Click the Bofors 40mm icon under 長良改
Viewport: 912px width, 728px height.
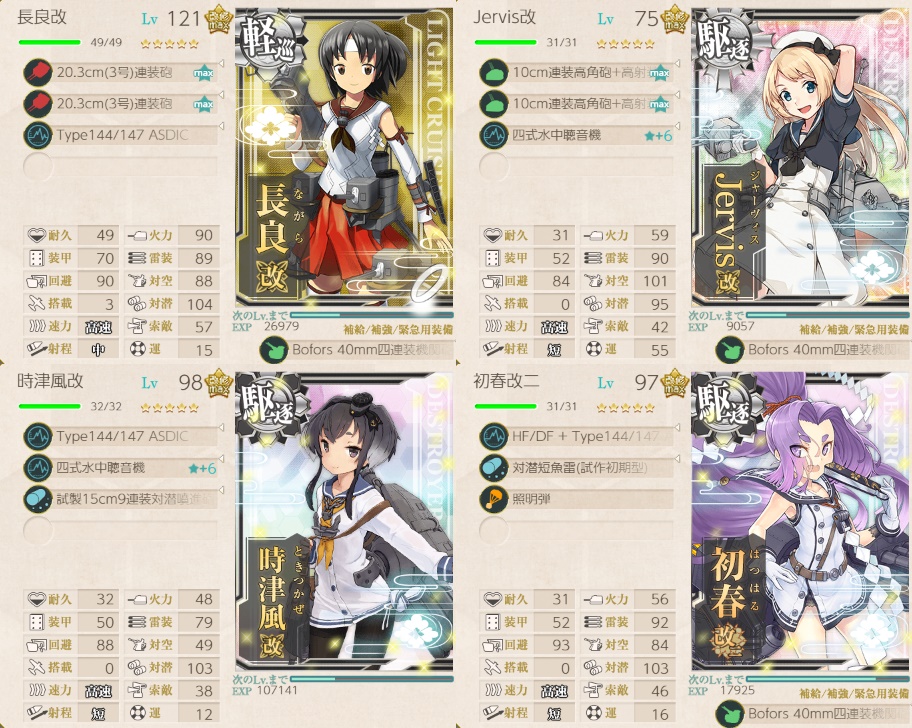274,351
